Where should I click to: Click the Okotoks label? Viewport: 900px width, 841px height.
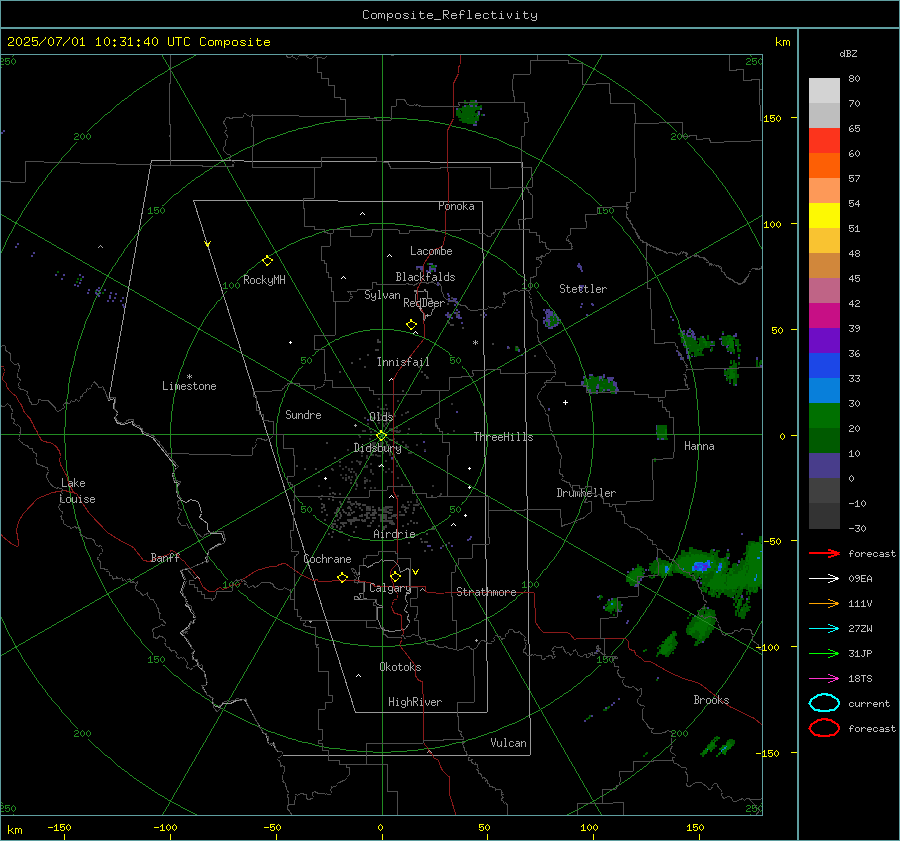point(400,667)
